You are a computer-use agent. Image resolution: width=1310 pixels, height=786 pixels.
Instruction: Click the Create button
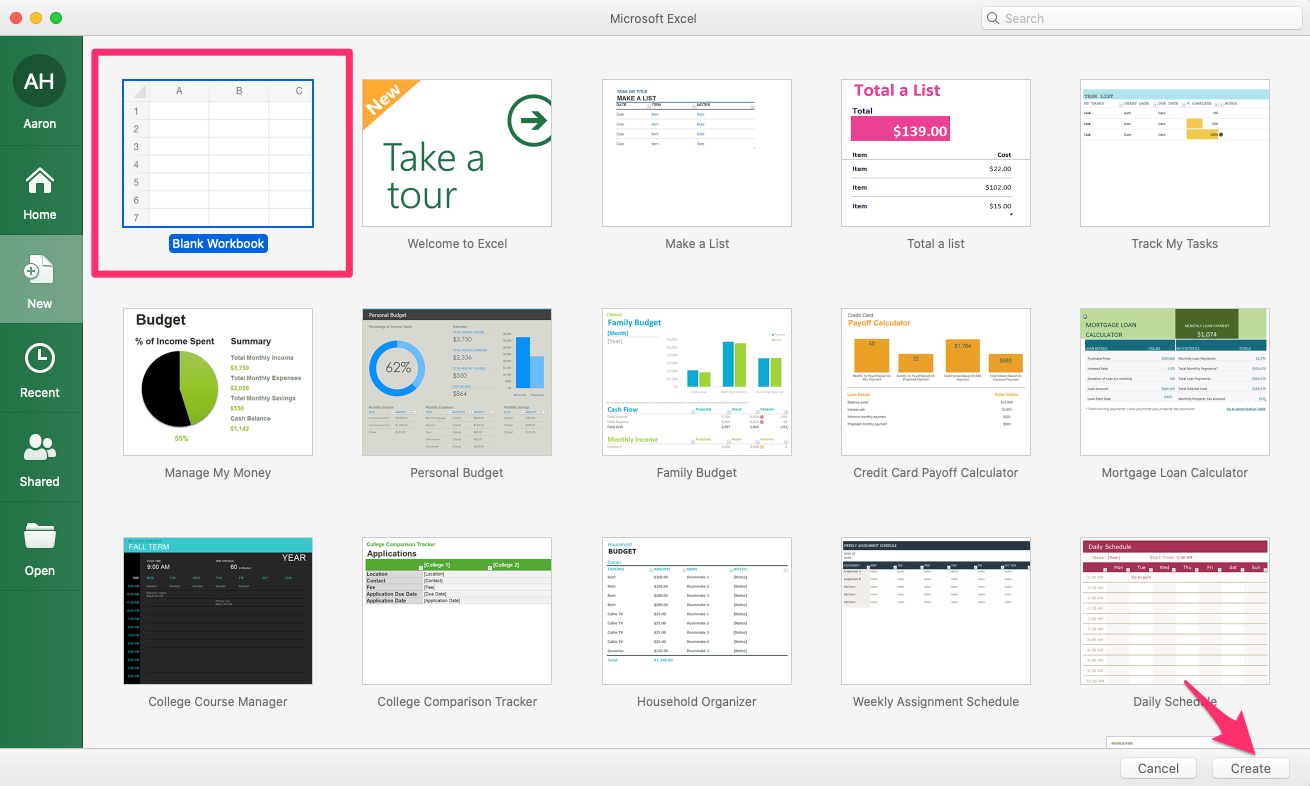click(x=1250, y=768)
